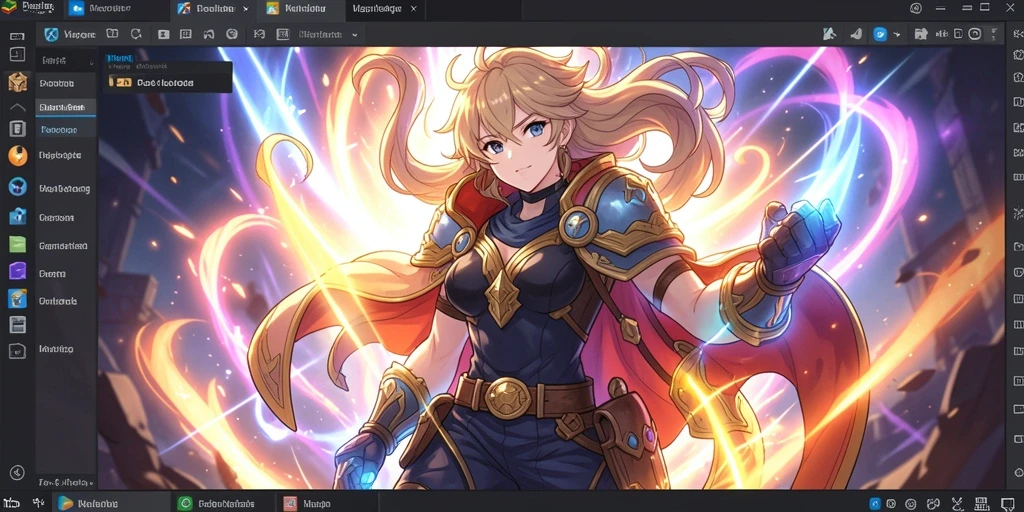The width and height of the screenshot is (1024, 512).
Task: Click the blue shield icon in the top toolbar
Action: [x=51, y=35]
